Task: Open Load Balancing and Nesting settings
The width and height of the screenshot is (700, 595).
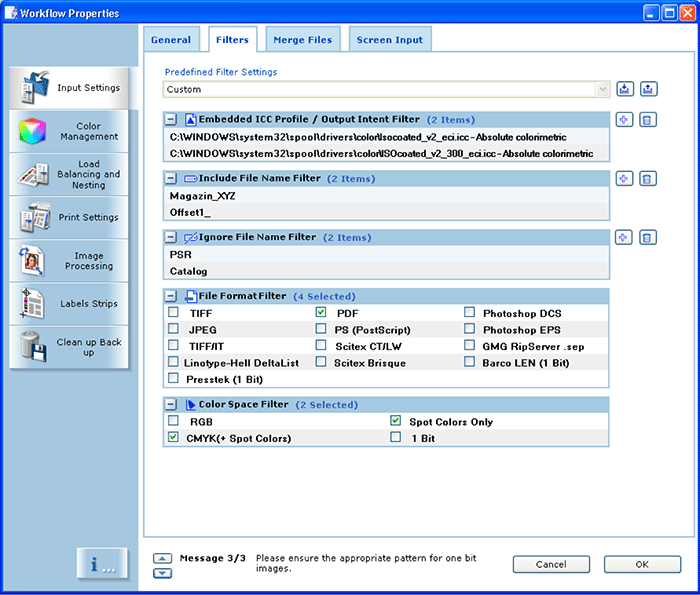Action: click(x=70, y=175)
